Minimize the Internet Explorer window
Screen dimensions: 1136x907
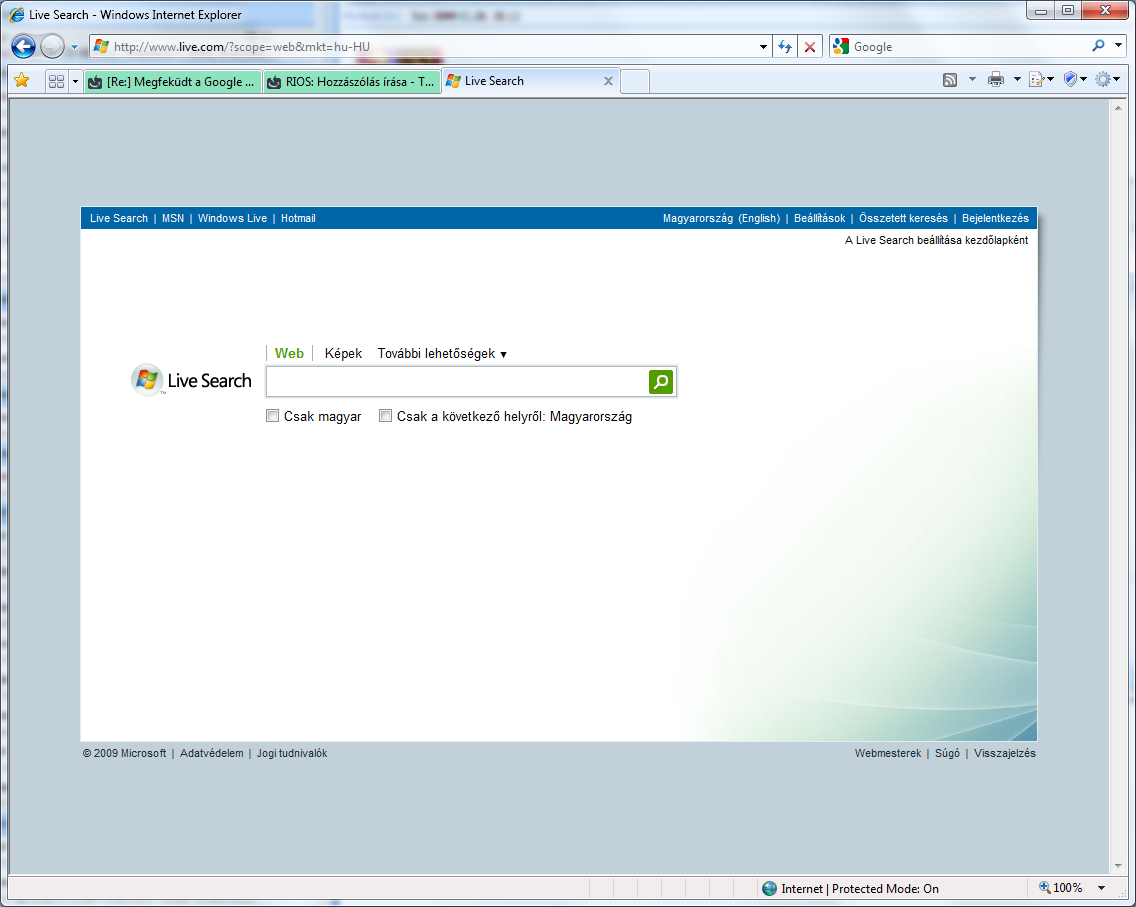[1040, 11]
